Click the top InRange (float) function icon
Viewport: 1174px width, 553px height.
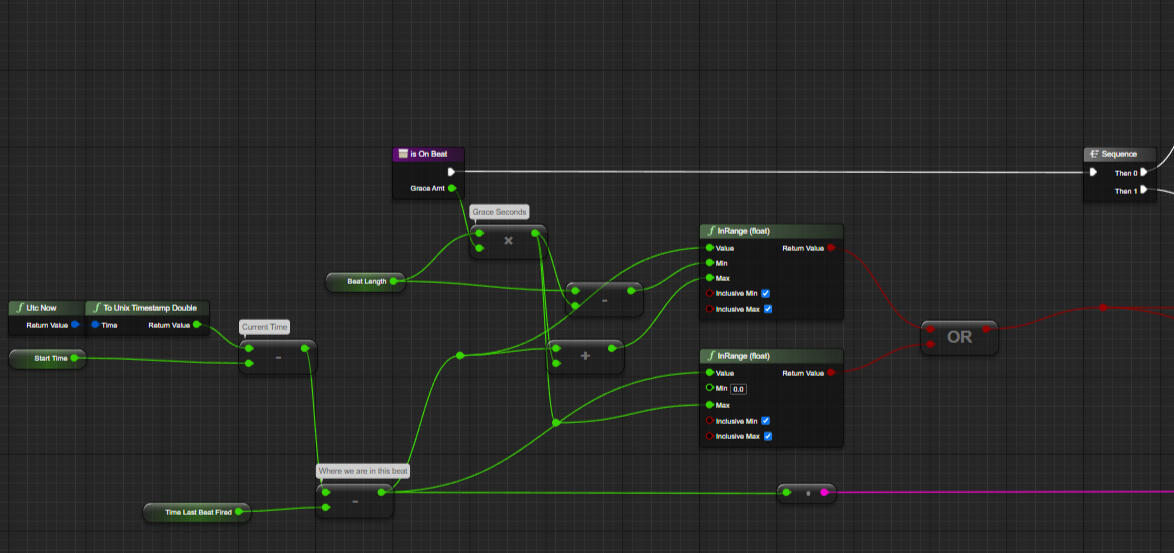(711, 231)
